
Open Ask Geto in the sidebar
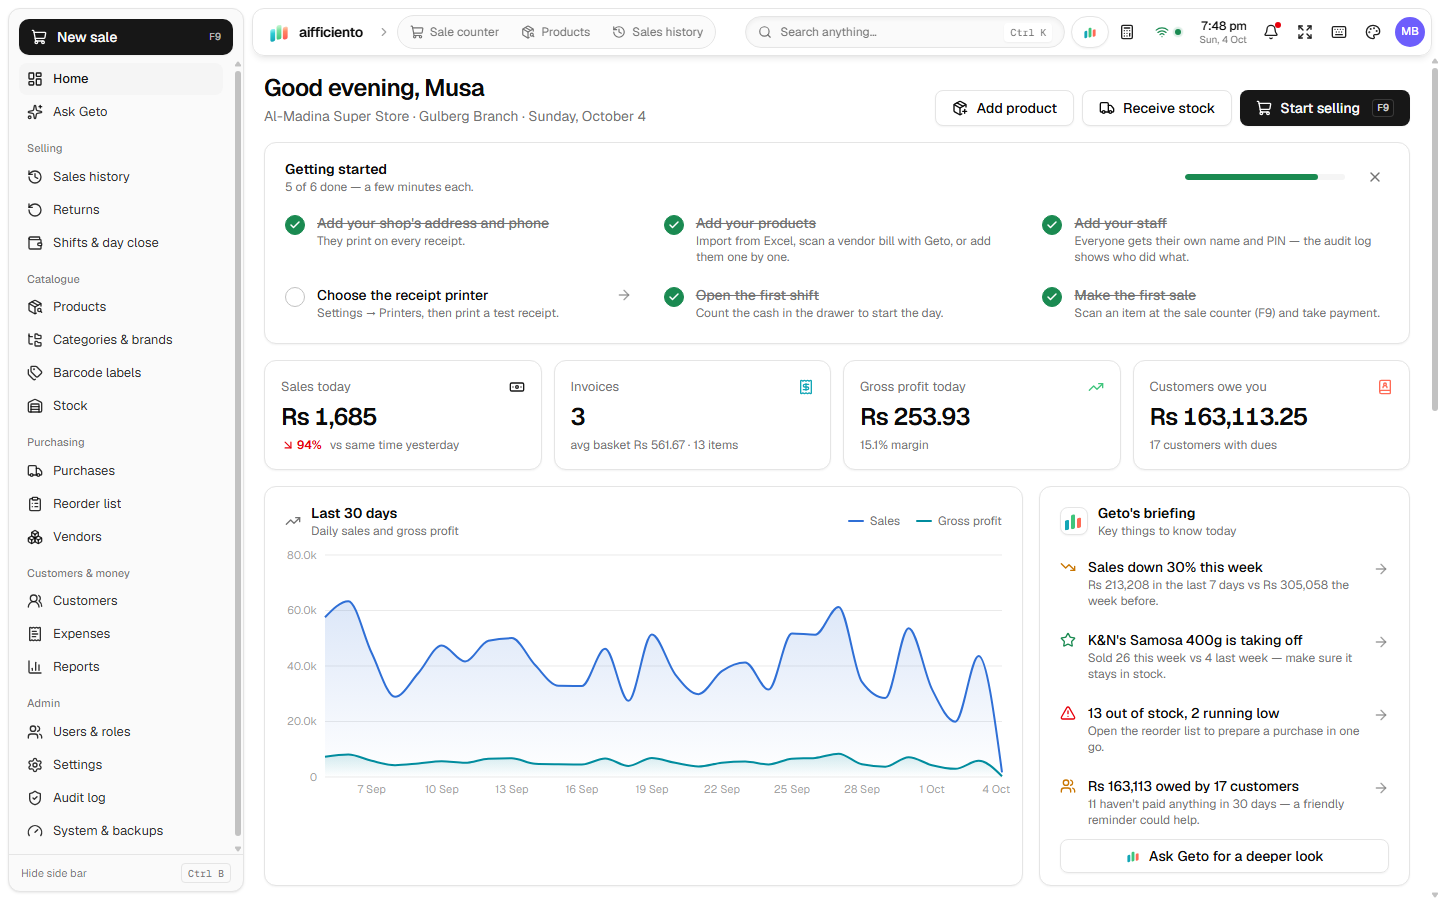click(x=121, y=112)
